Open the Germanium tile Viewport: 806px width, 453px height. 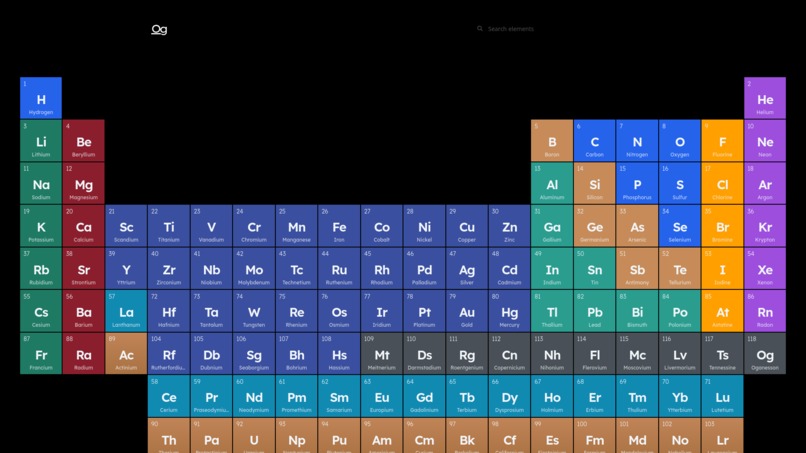(595, 226)
